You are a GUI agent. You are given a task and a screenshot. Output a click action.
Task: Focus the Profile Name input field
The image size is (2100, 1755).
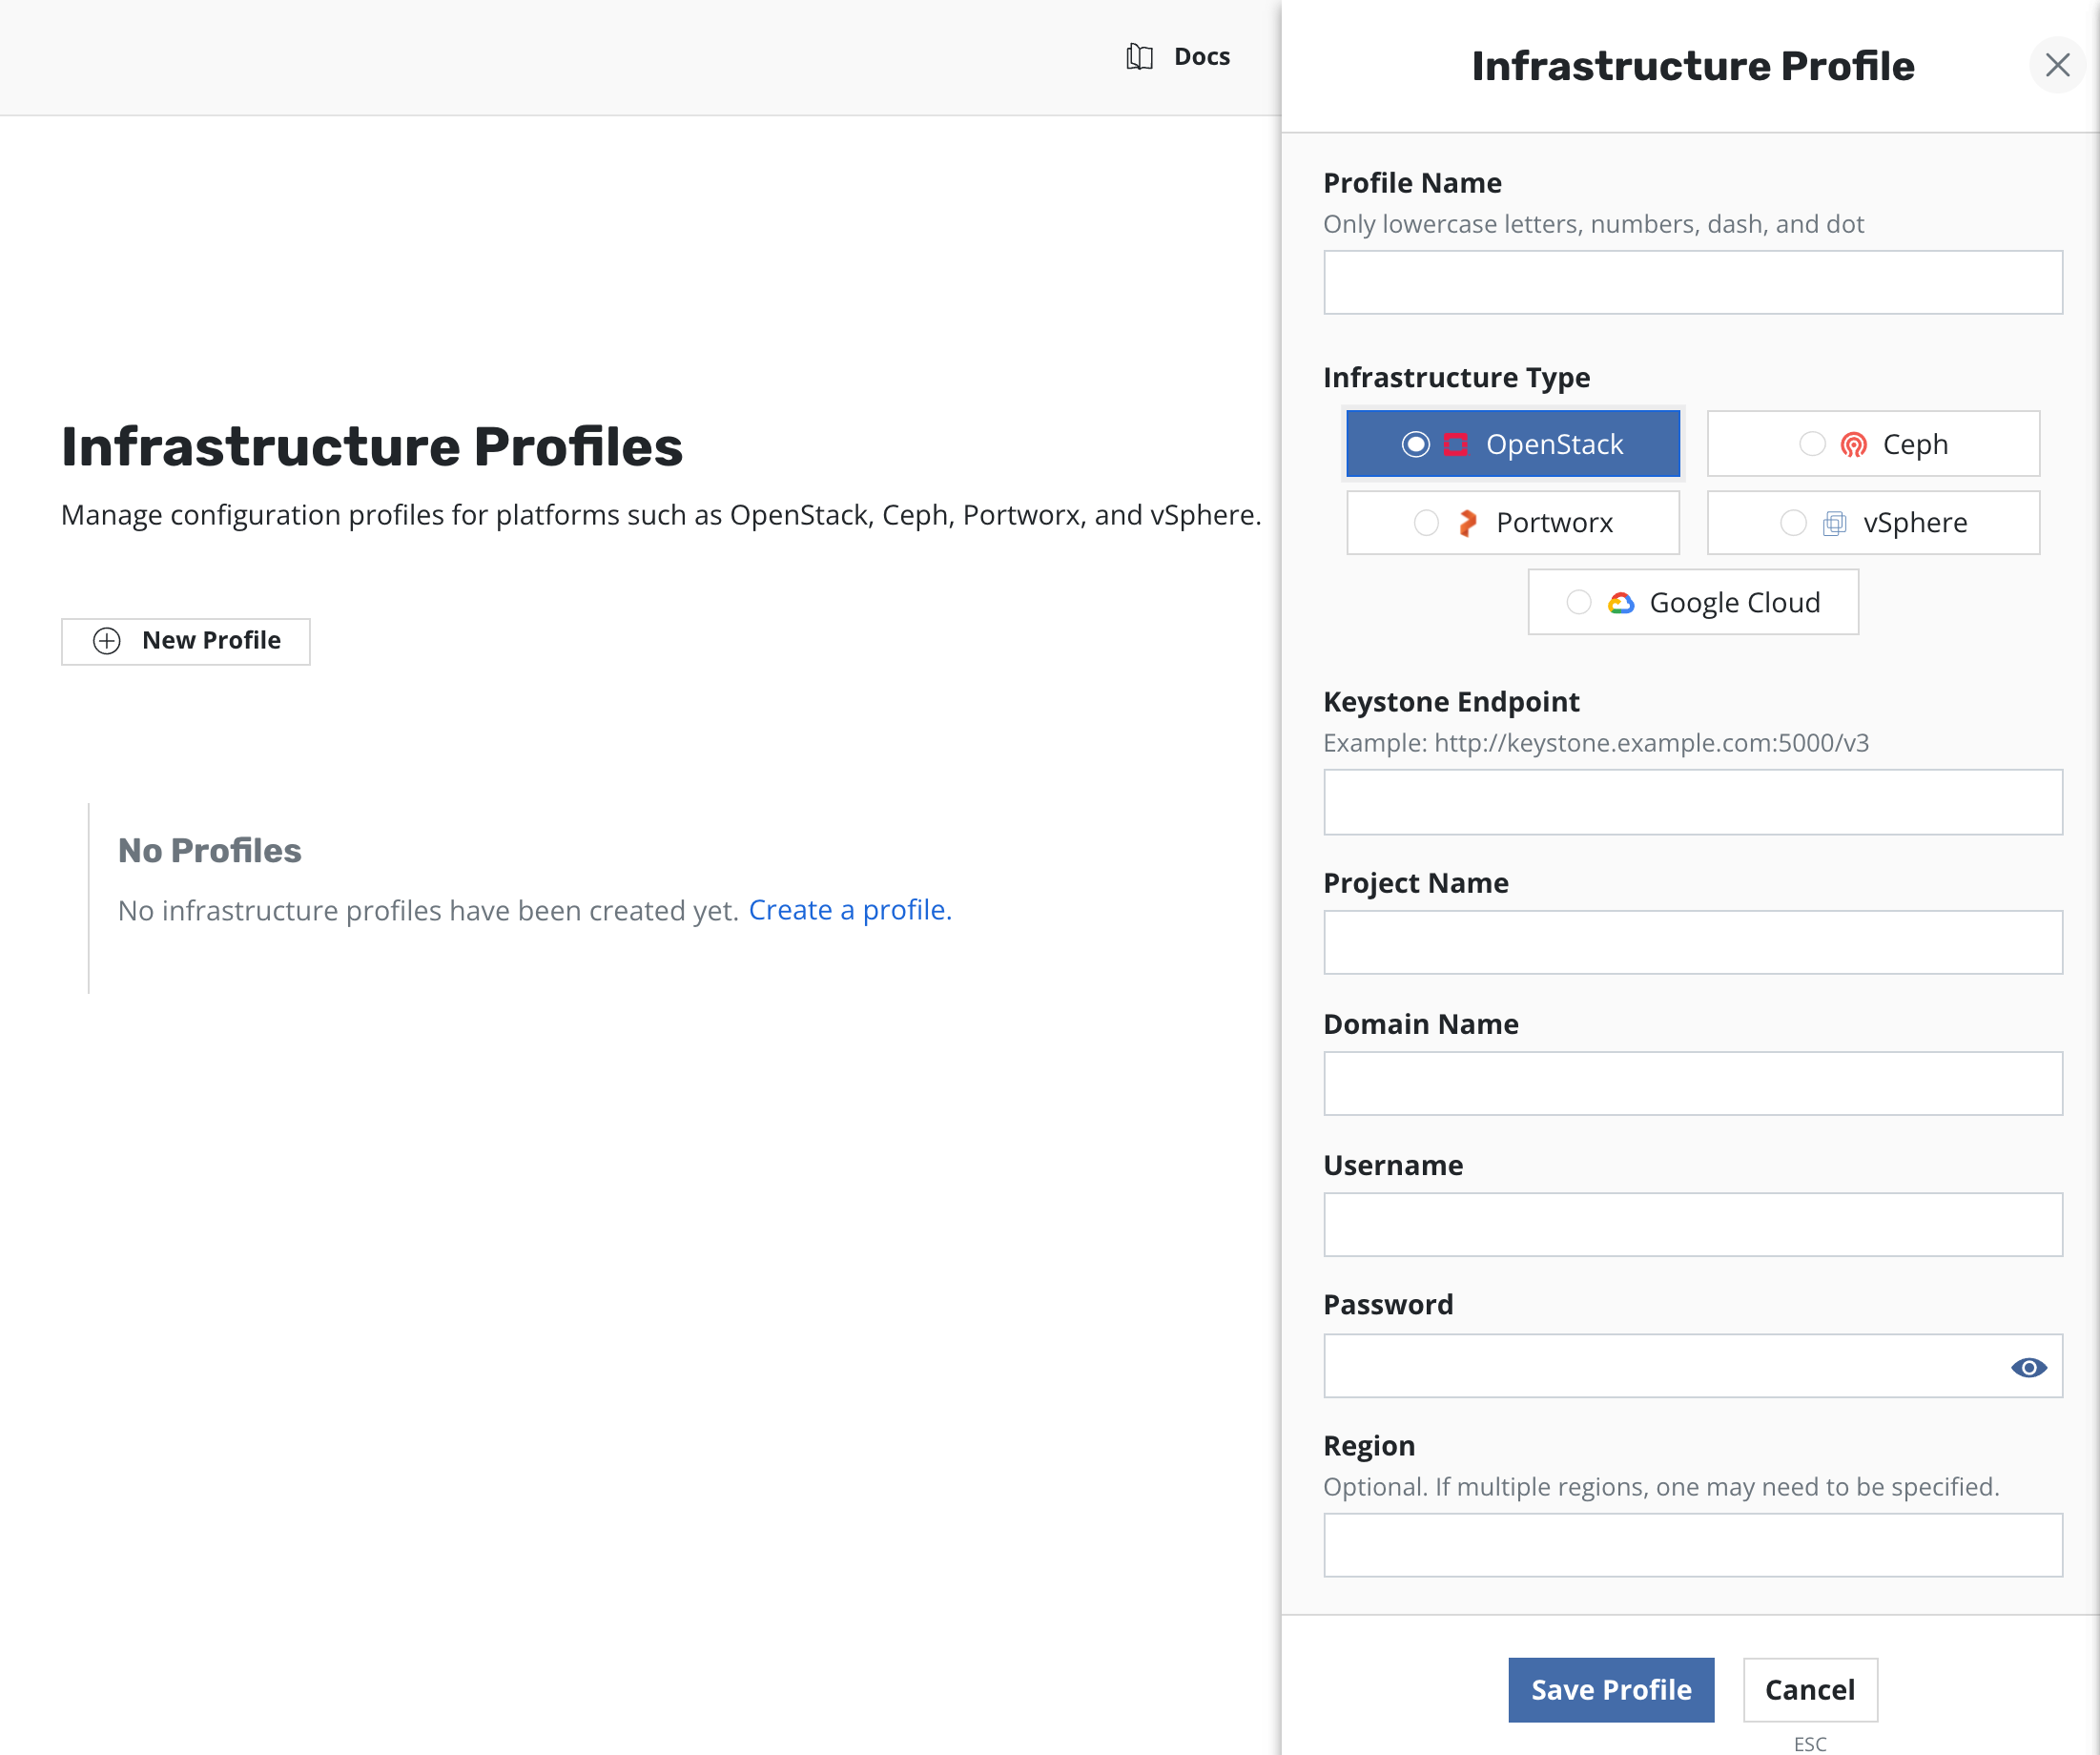coord(1692,283)
